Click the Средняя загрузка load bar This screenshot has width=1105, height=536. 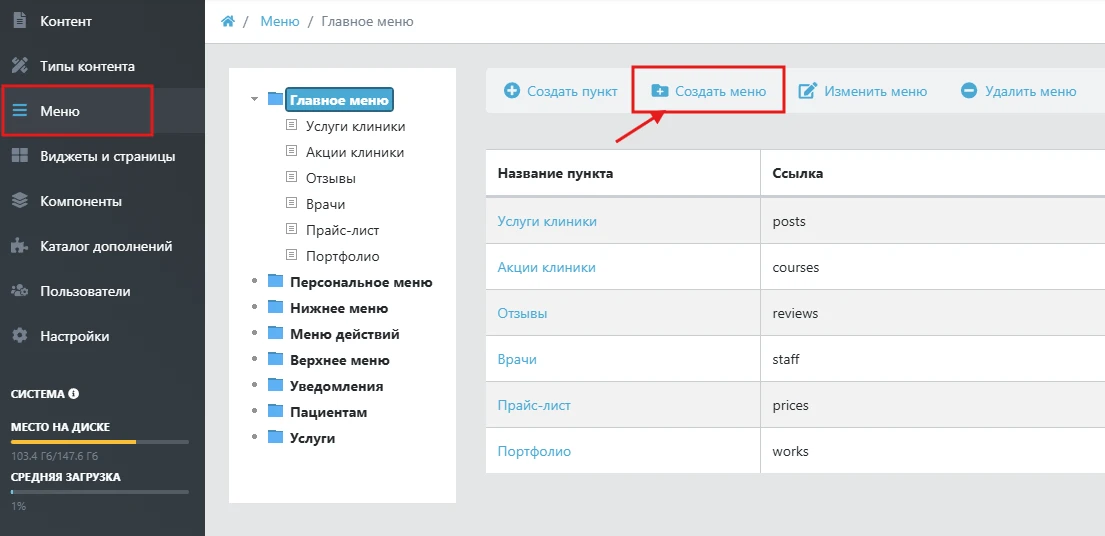[99, 492]
